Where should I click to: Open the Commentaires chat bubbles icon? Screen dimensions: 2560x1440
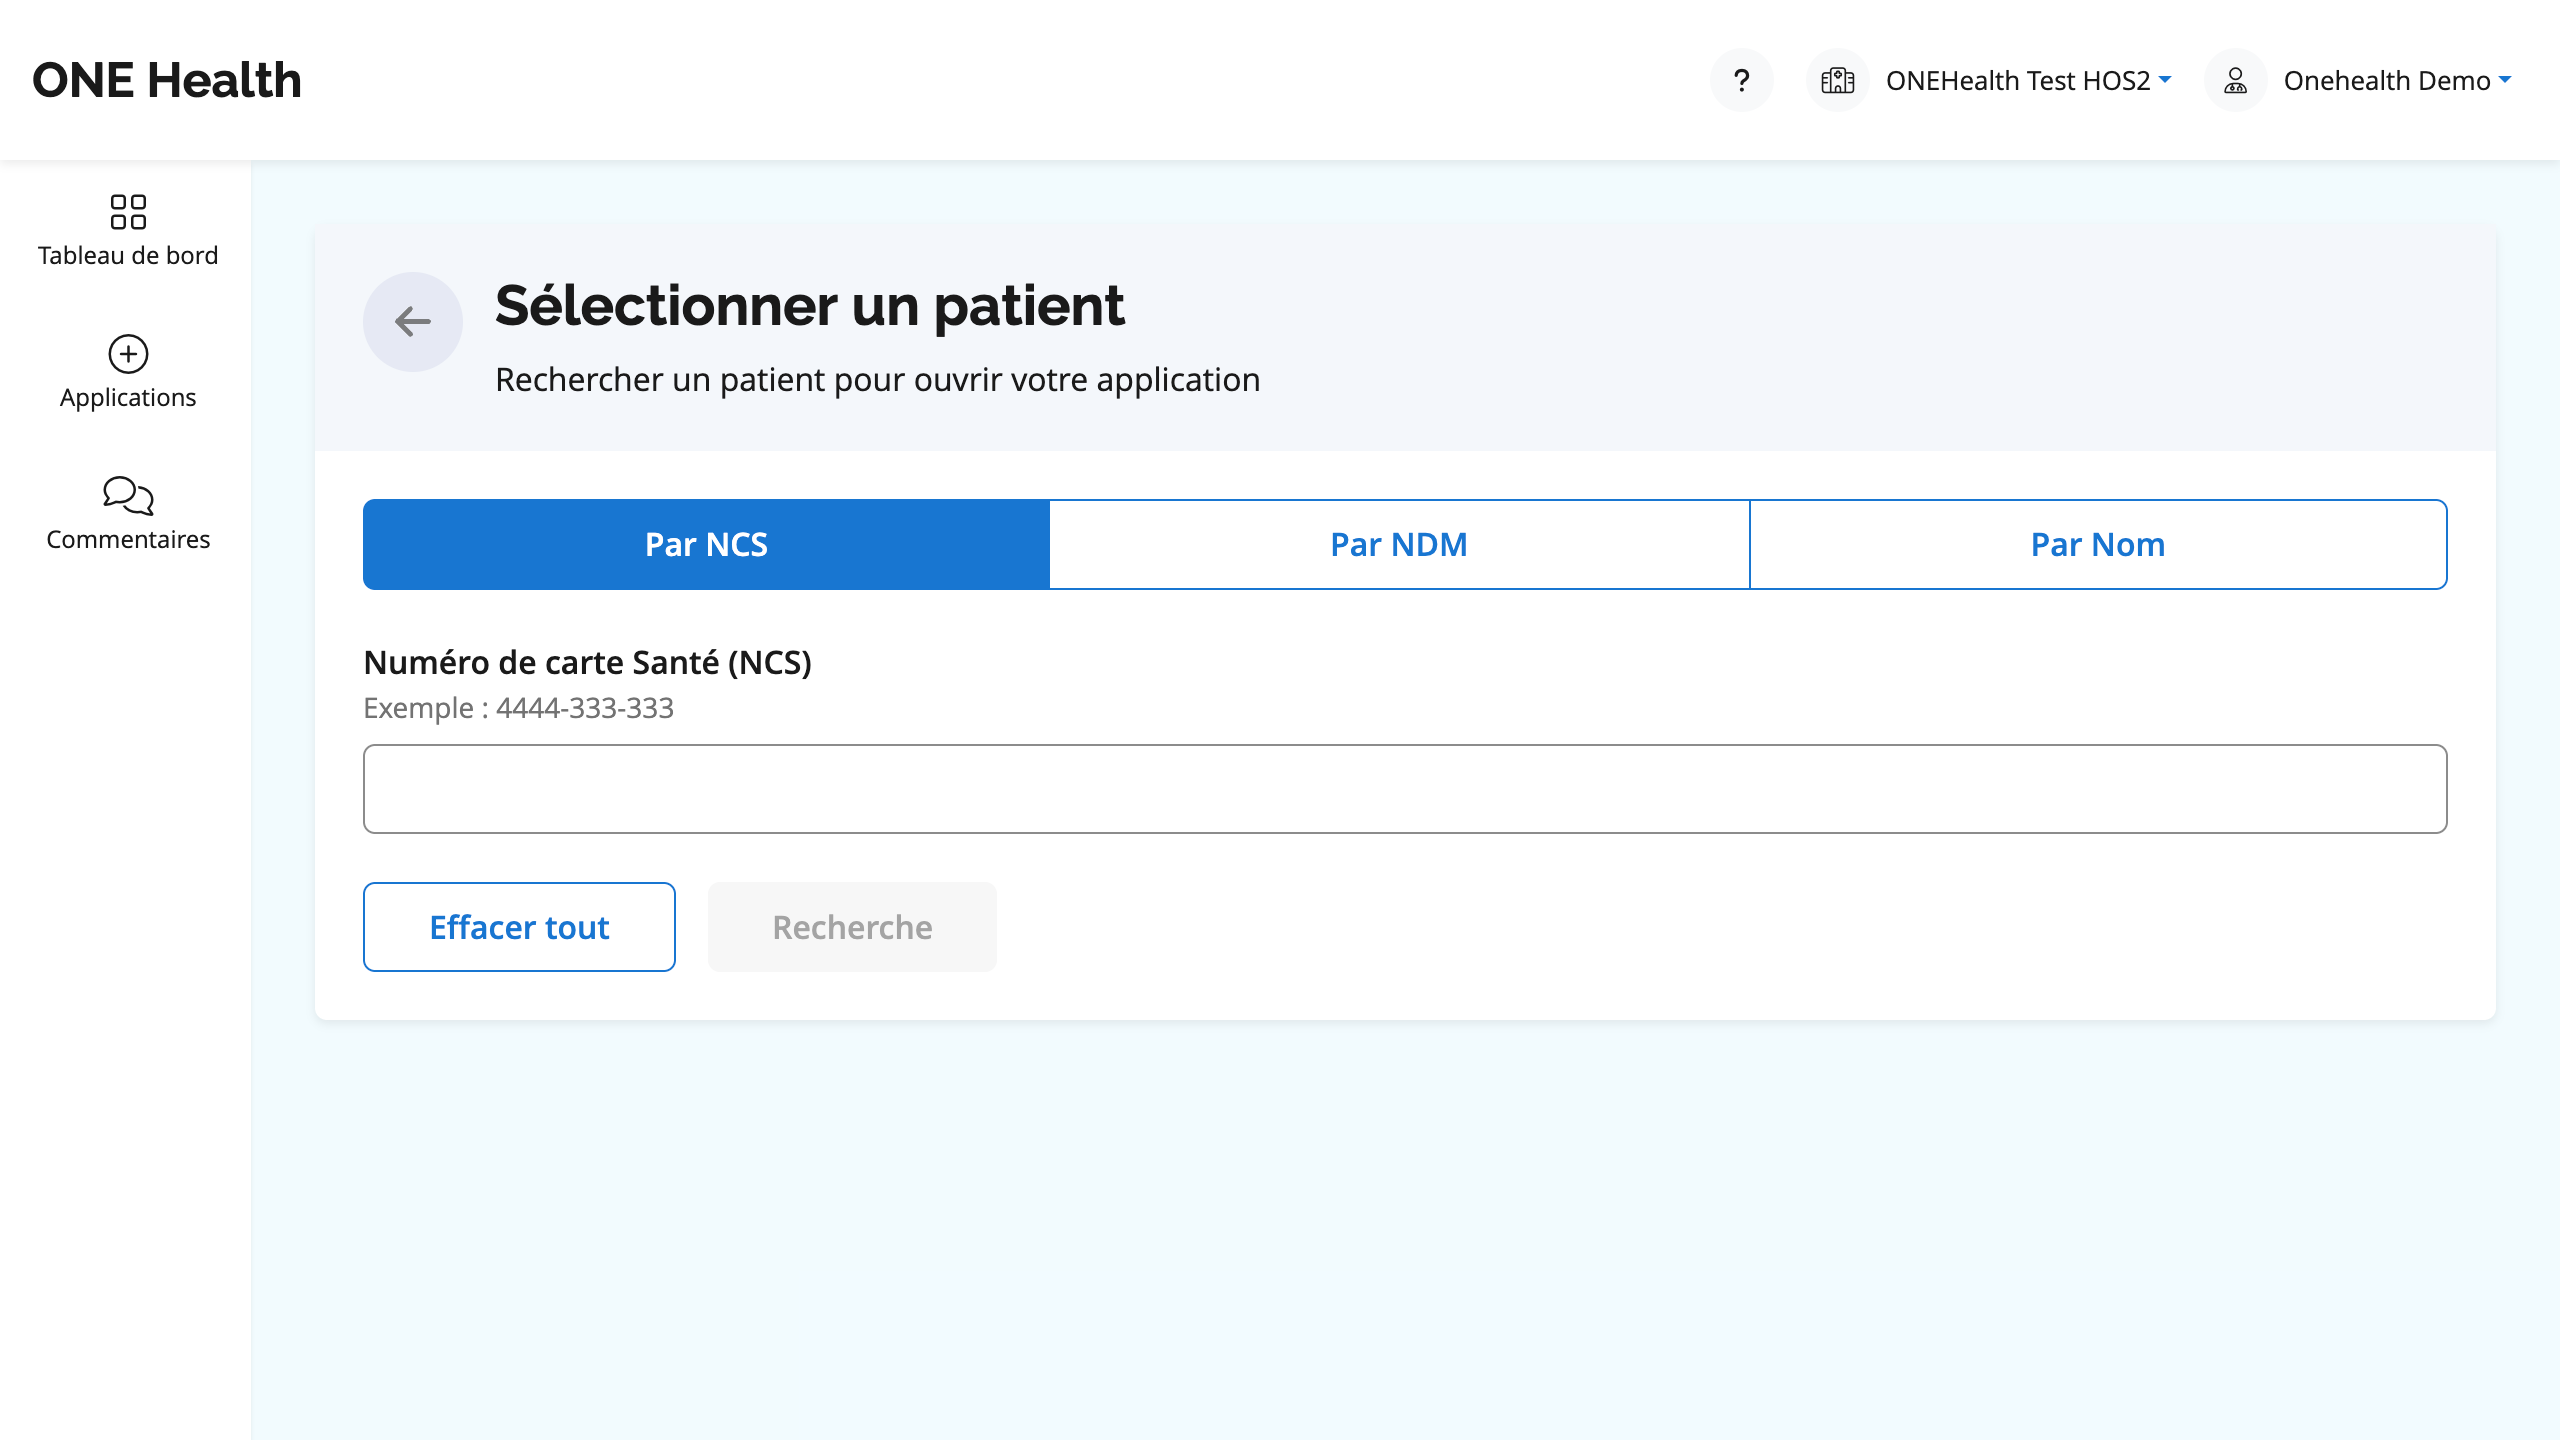point(128,496)
